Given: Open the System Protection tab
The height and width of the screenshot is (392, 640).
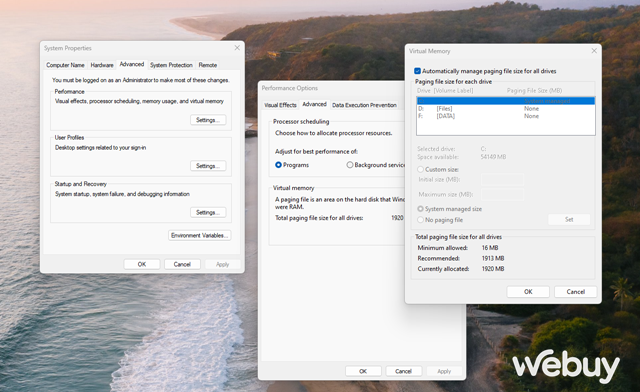Looking at the screenshot, I should click(x=171, y=65).
